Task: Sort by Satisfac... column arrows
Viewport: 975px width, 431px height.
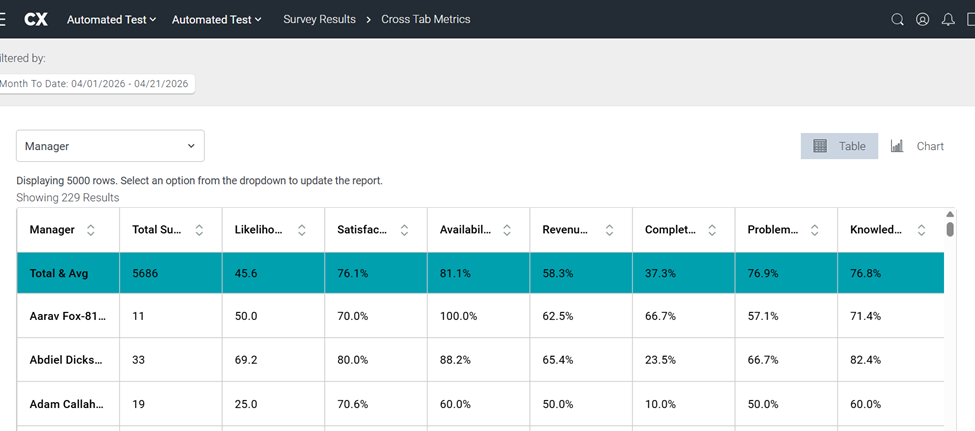Action: coord(404,230)
